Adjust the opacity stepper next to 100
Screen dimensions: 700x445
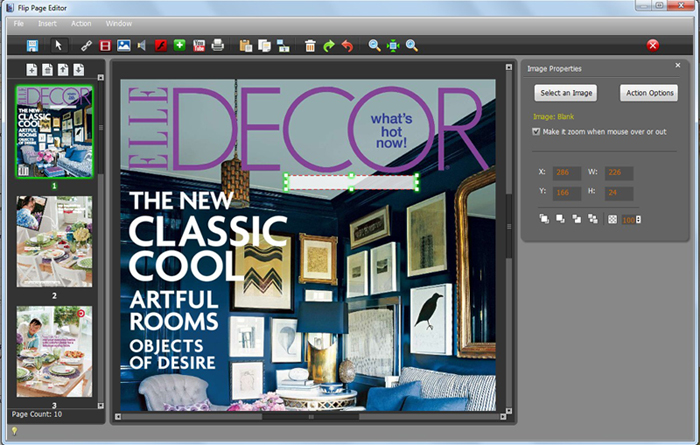coord(639,220)
